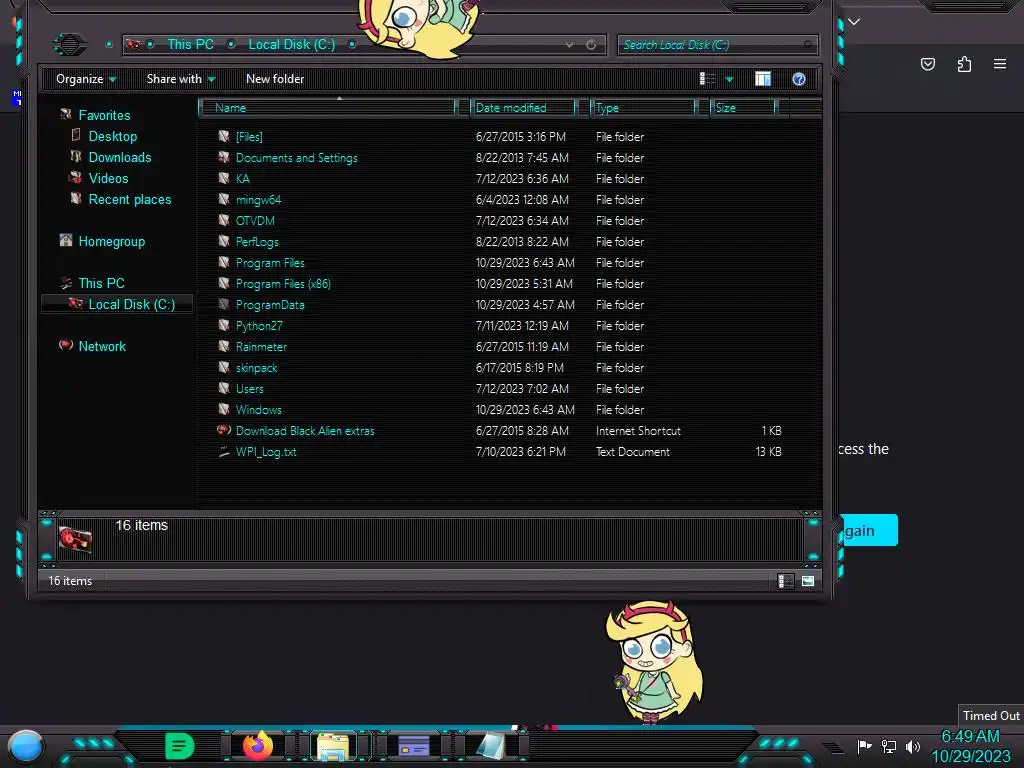This screenshot has width=1024, height=768.
Task: Open Videos in the navigation pane
Action: (x=108, y=178)
